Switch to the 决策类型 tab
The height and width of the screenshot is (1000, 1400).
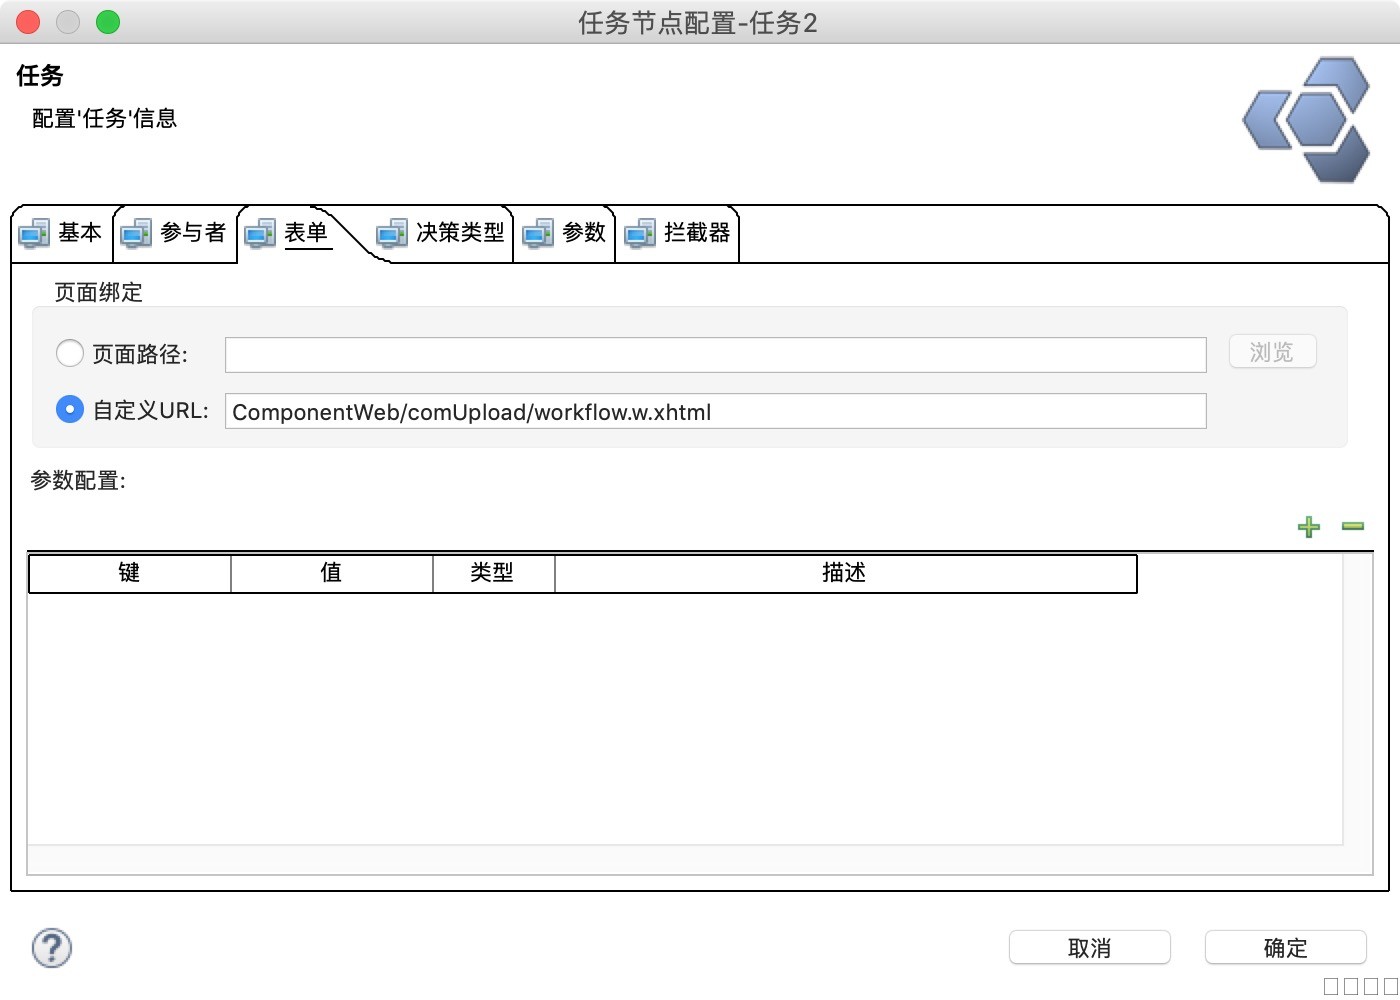tap(460, 233)
